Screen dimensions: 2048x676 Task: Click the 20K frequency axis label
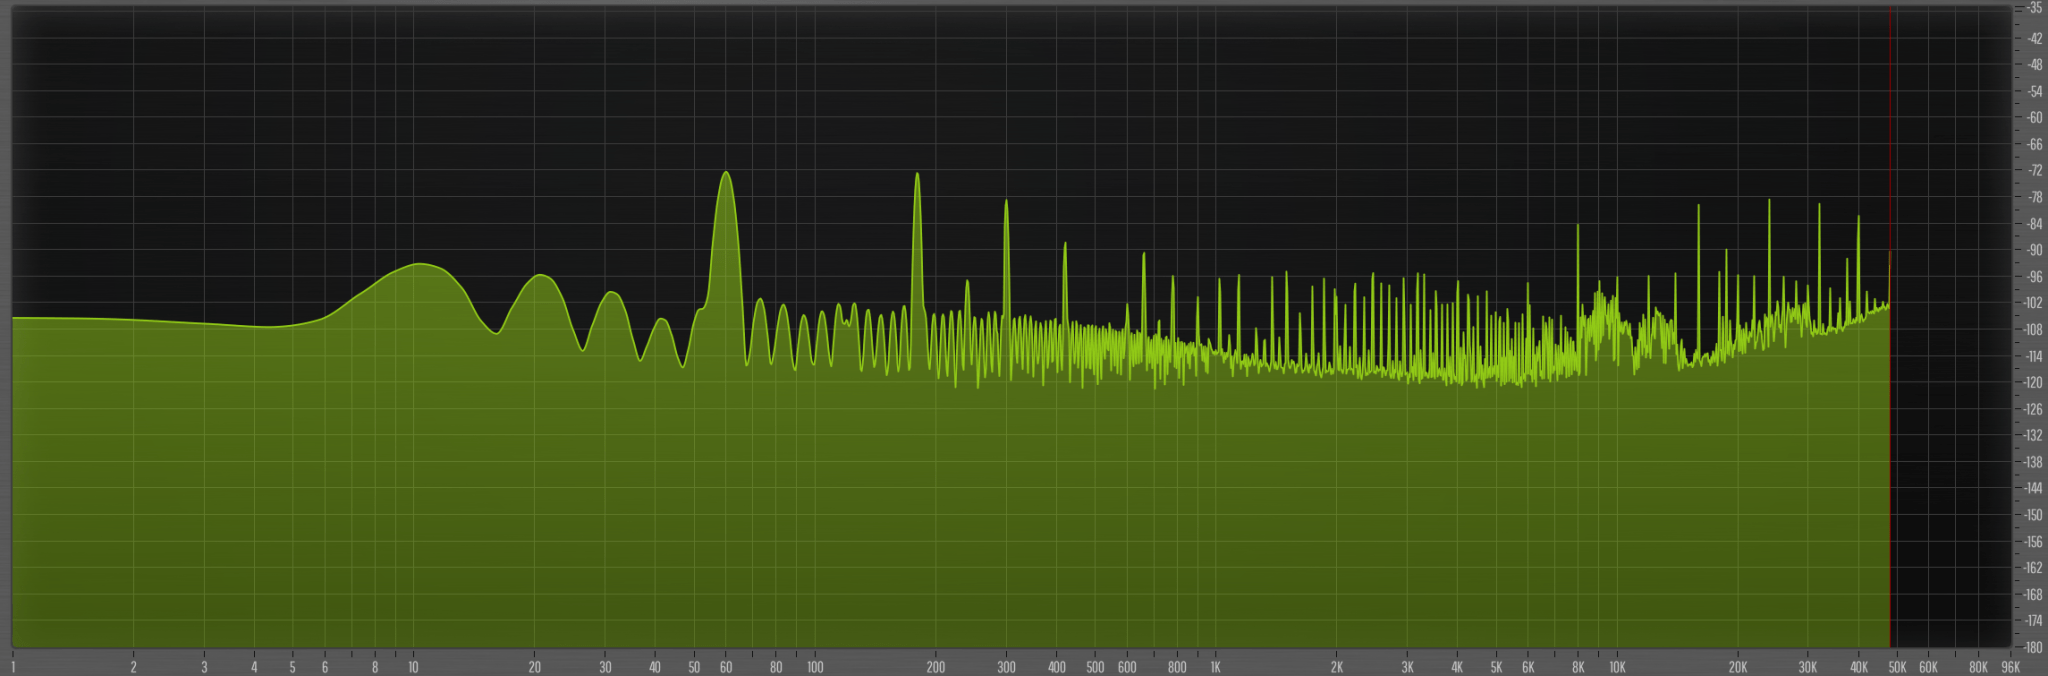[x=1738, y=667]
